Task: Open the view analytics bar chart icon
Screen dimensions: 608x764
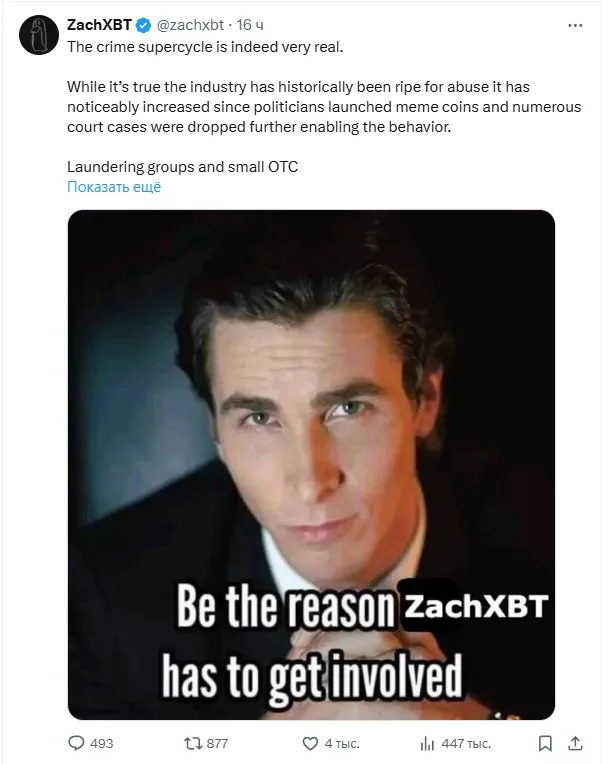Action: [x=427, y=744]
